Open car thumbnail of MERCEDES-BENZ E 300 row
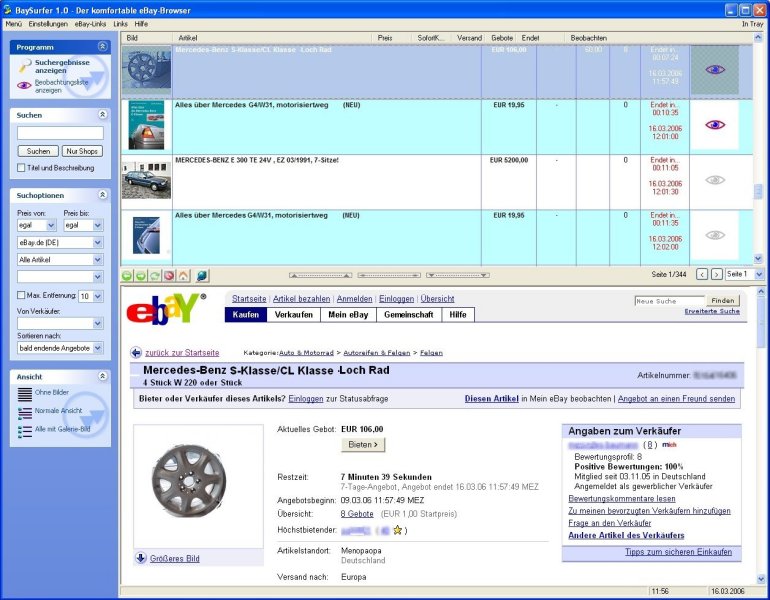Screen dimensions: 770x600 pyautogui.click(x=146, y=181)
